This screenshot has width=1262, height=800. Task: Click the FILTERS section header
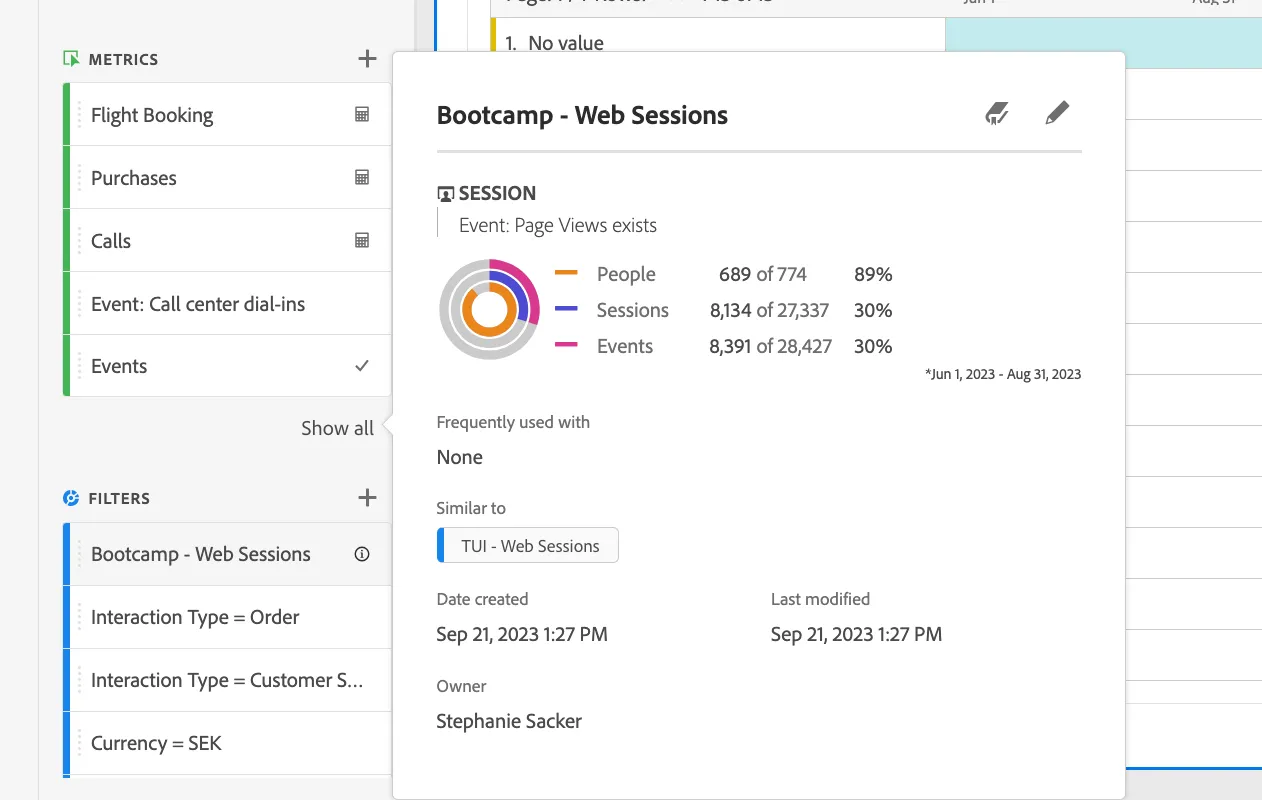click(x=119, y=498)
